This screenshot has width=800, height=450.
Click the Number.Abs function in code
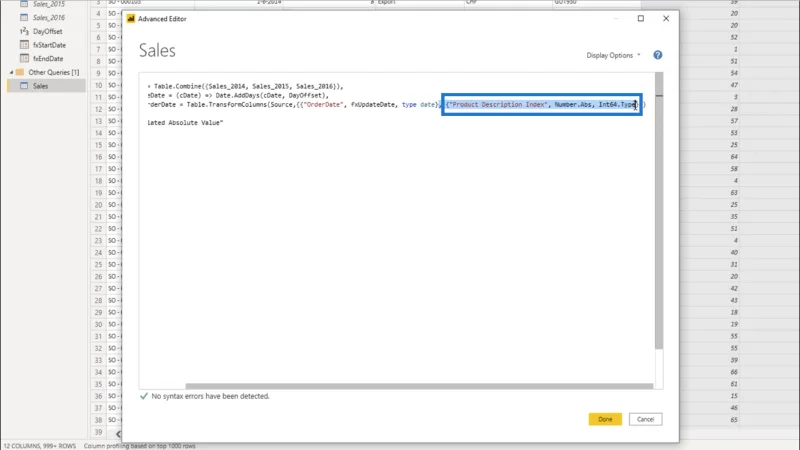pyautogui.click(x=573, y=105)
